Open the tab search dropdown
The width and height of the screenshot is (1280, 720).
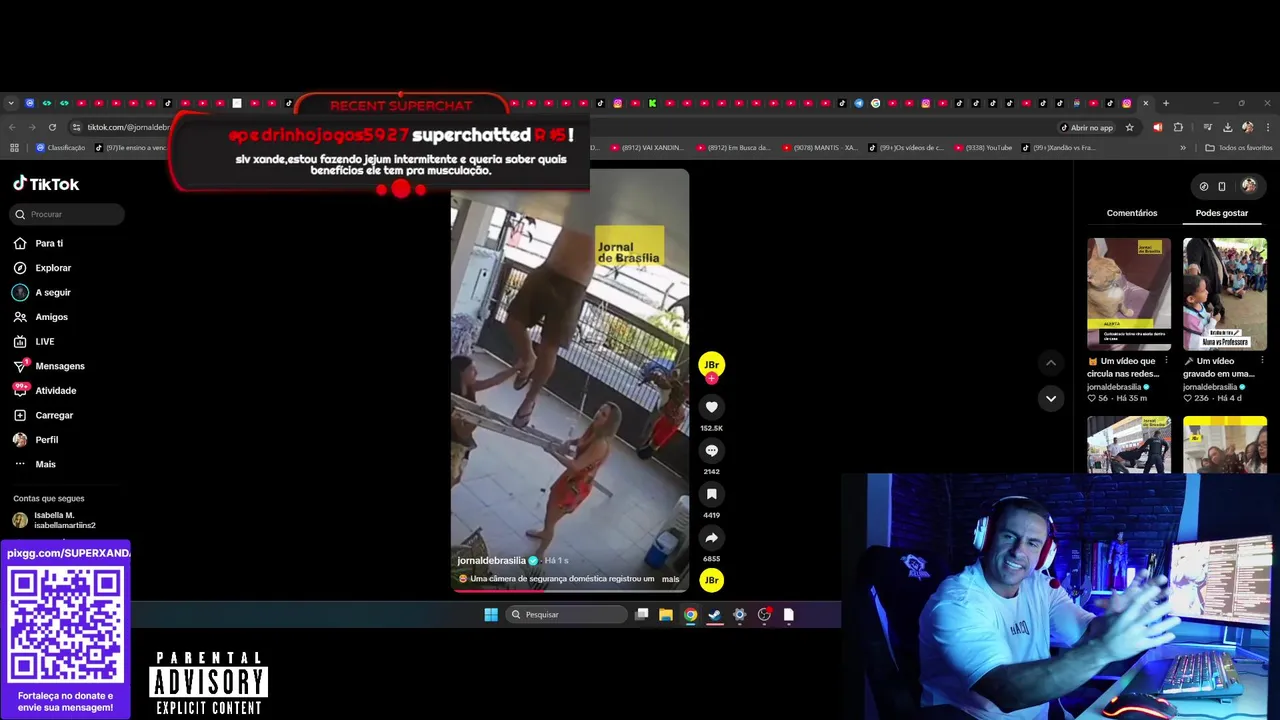click(11, 103)
